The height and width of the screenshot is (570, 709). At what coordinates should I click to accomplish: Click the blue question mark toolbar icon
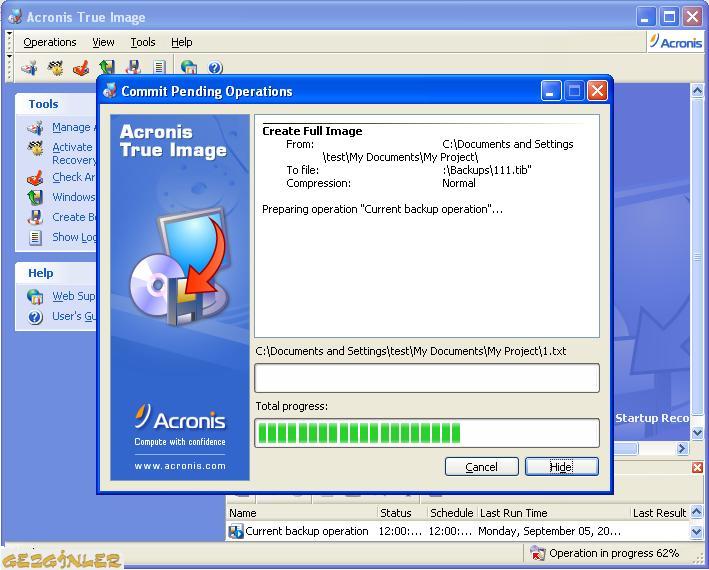215,68
